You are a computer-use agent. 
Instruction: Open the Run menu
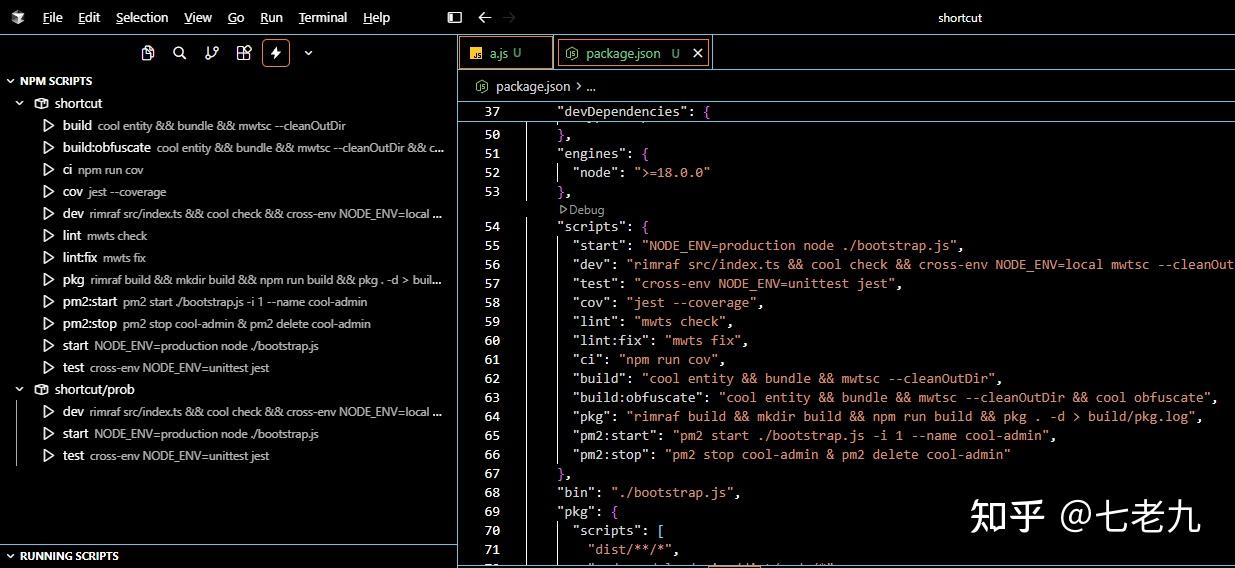point(271,17)
